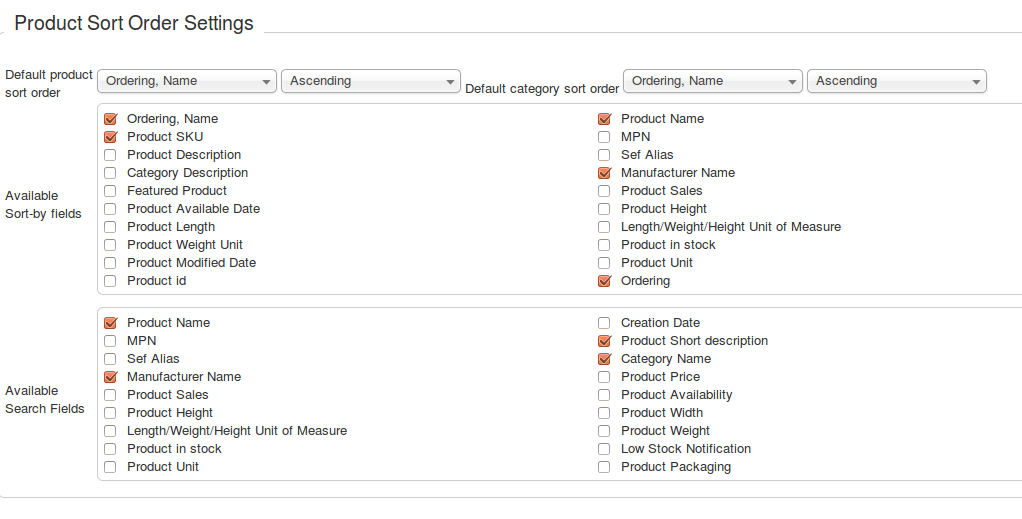
Task: Enable Product Available Date sort-by field
Action: click(x=110, y=209)
